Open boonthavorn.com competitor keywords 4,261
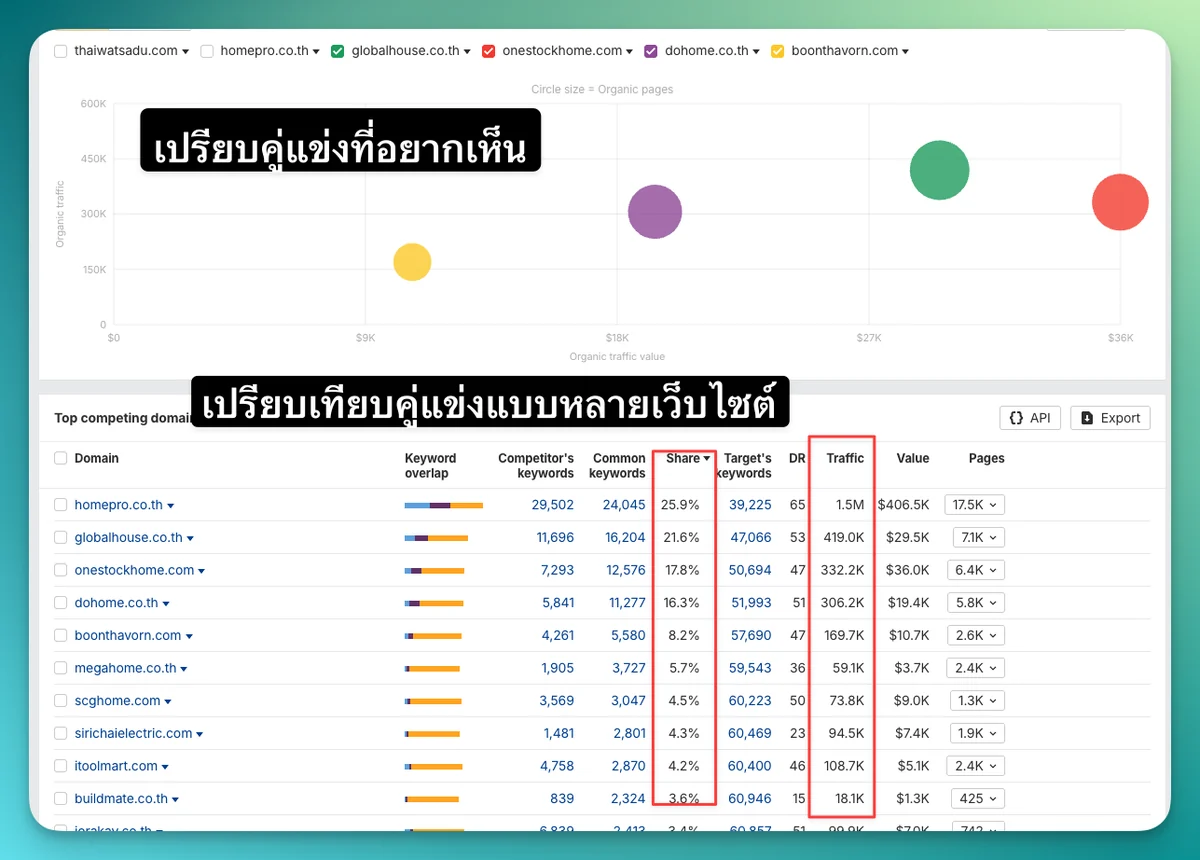The image size is (1200, 860). tap(558, 635)
